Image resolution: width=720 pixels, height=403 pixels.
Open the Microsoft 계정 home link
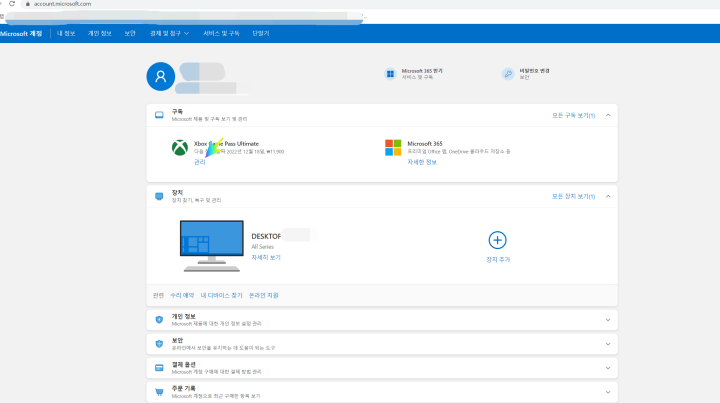click(21, 34)
